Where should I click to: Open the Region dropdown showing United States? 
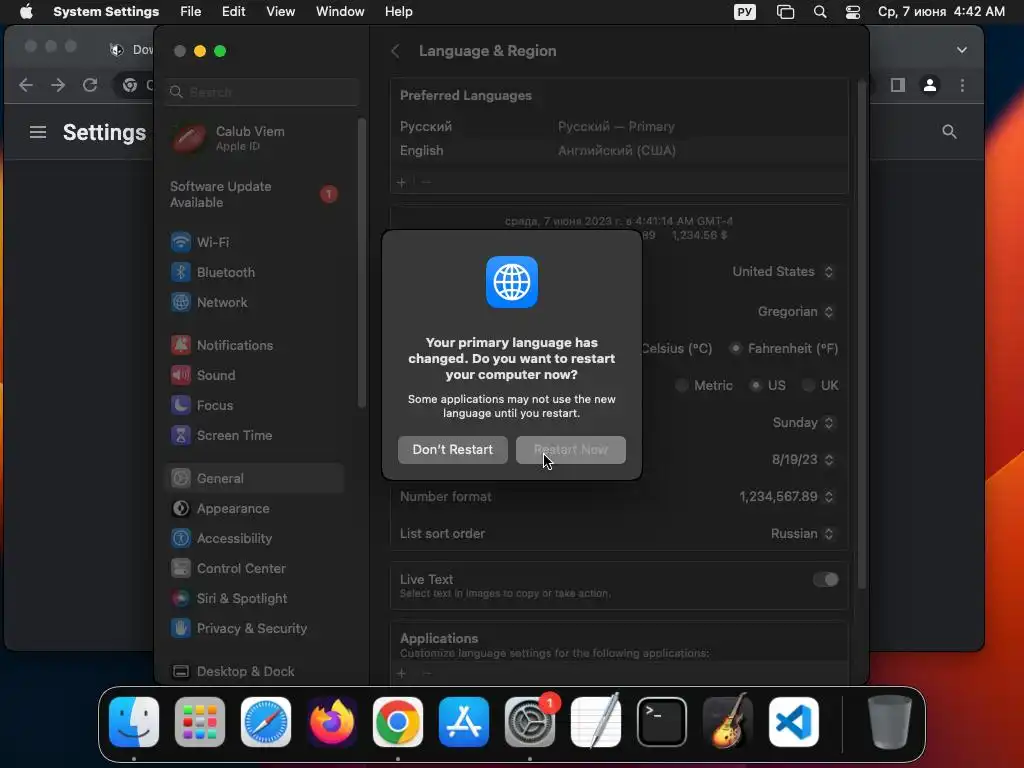coord(782,272)
